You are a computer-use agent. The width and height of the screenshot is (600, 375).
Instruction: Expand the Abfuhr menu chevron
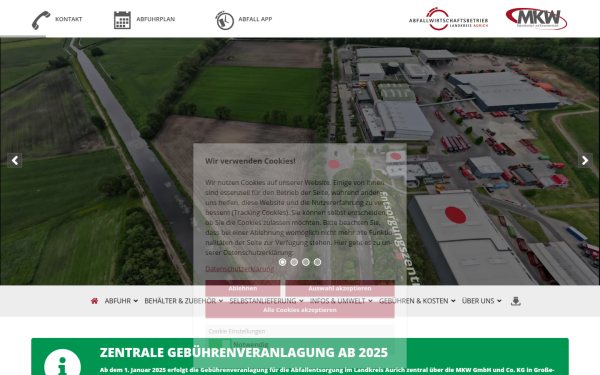coord(135,301)
